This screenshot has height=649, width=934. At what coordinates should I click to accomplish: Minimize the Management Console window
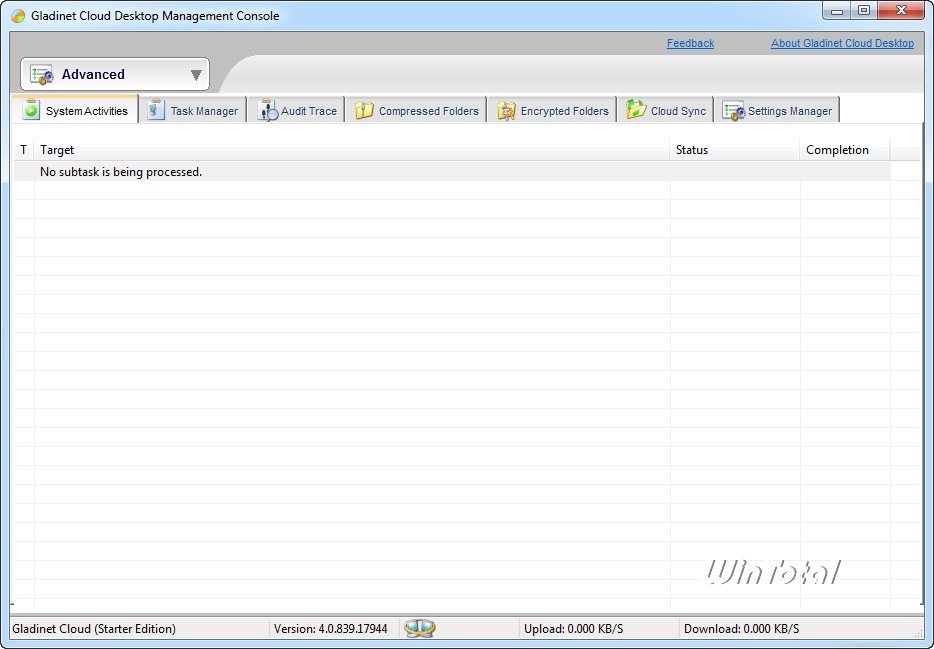coord(837,11)
